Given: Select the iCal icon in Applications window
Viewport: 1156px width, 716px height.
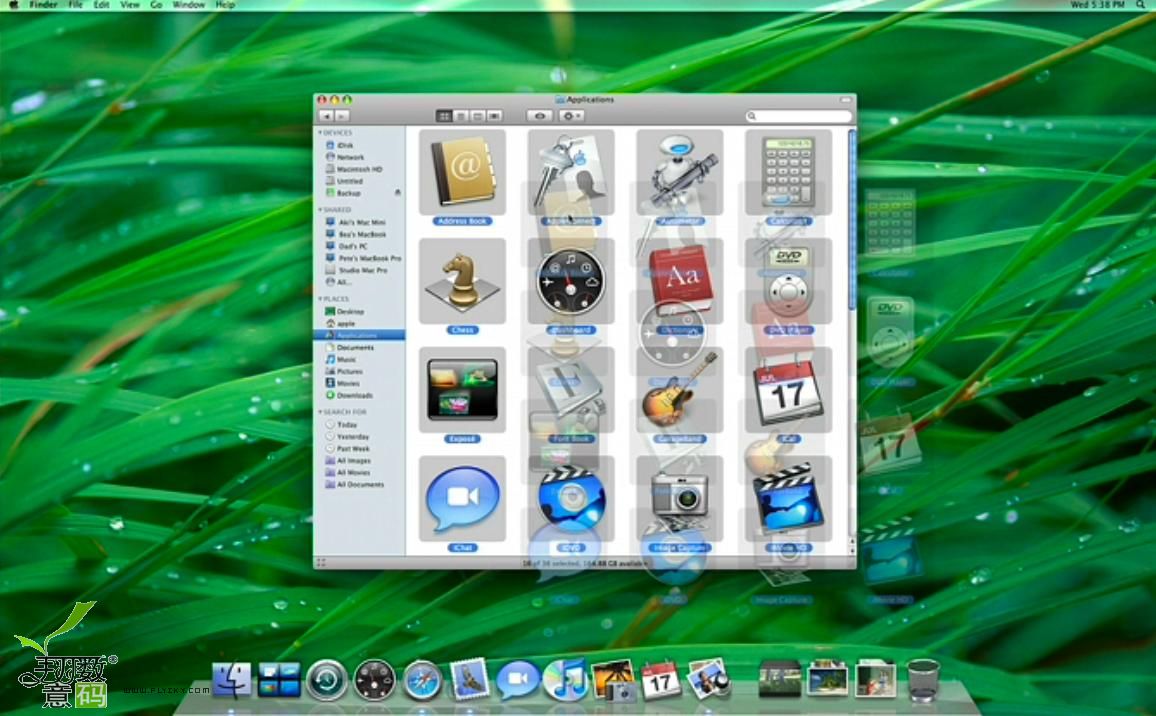Looking at the screenshot, I should pyautogui.click(x=788, y=389).
